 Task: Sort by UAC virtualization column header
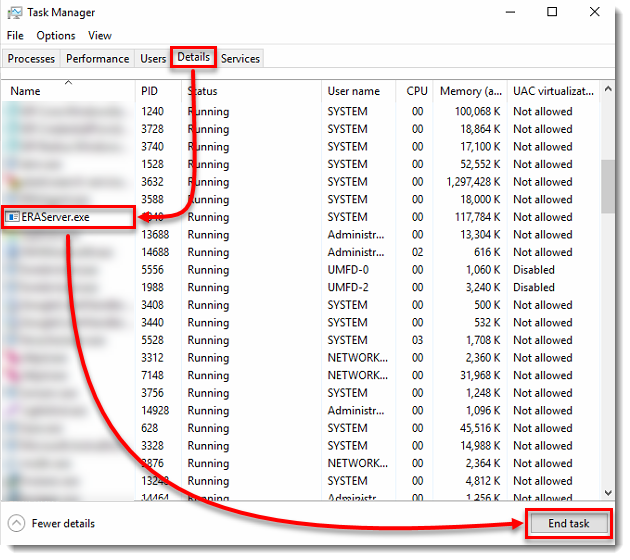pyautogui.click(x=553, y=91)
